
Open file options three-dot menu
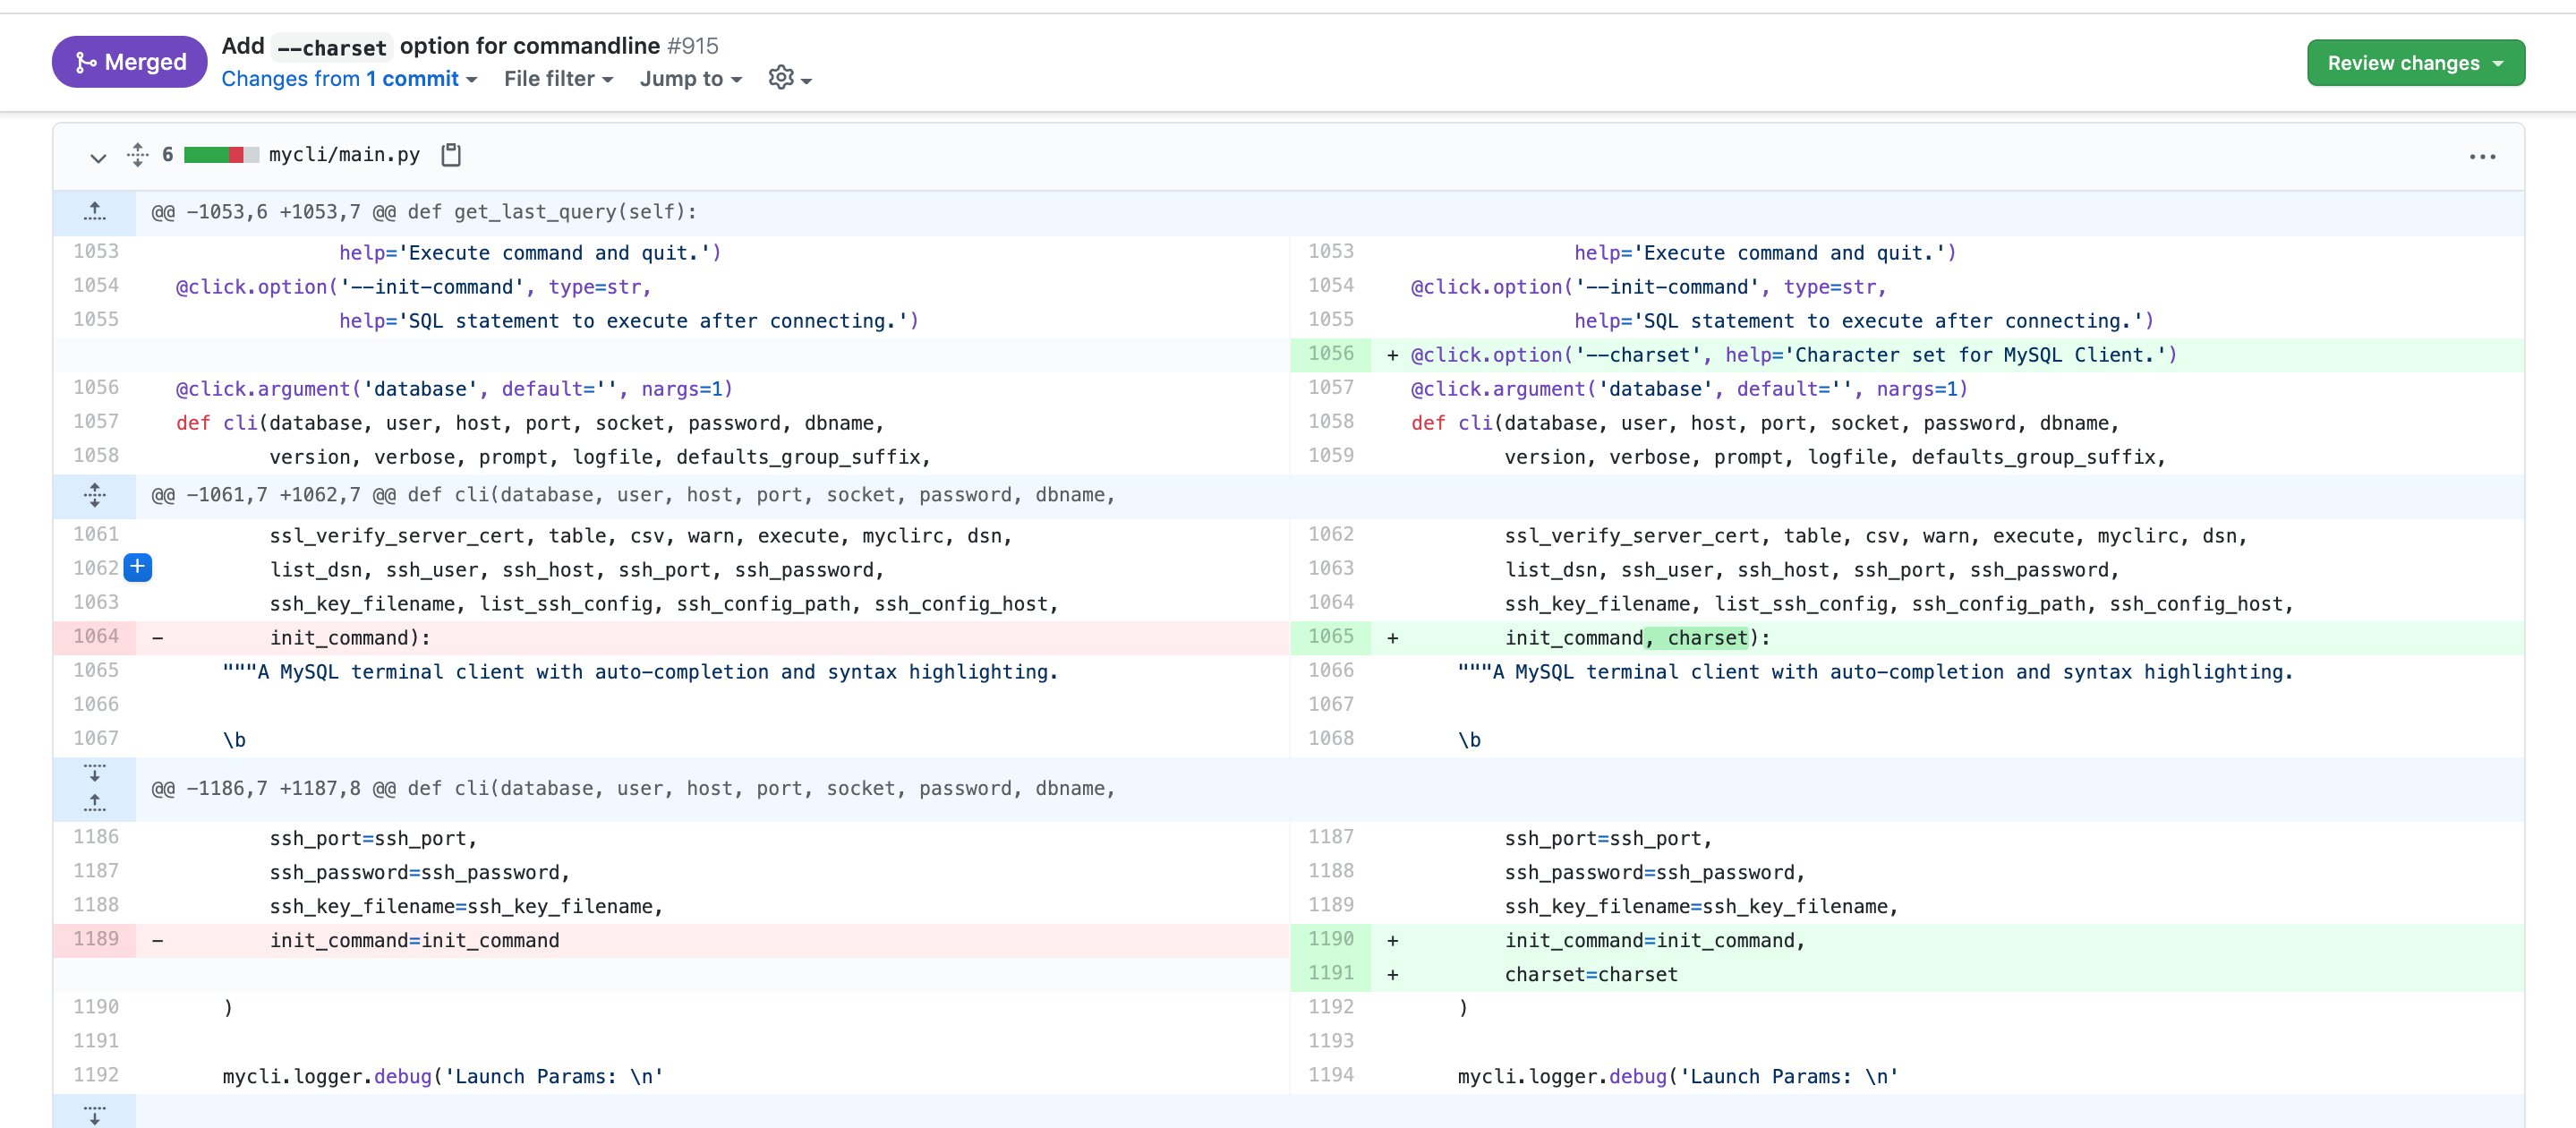pos(2481,156)
